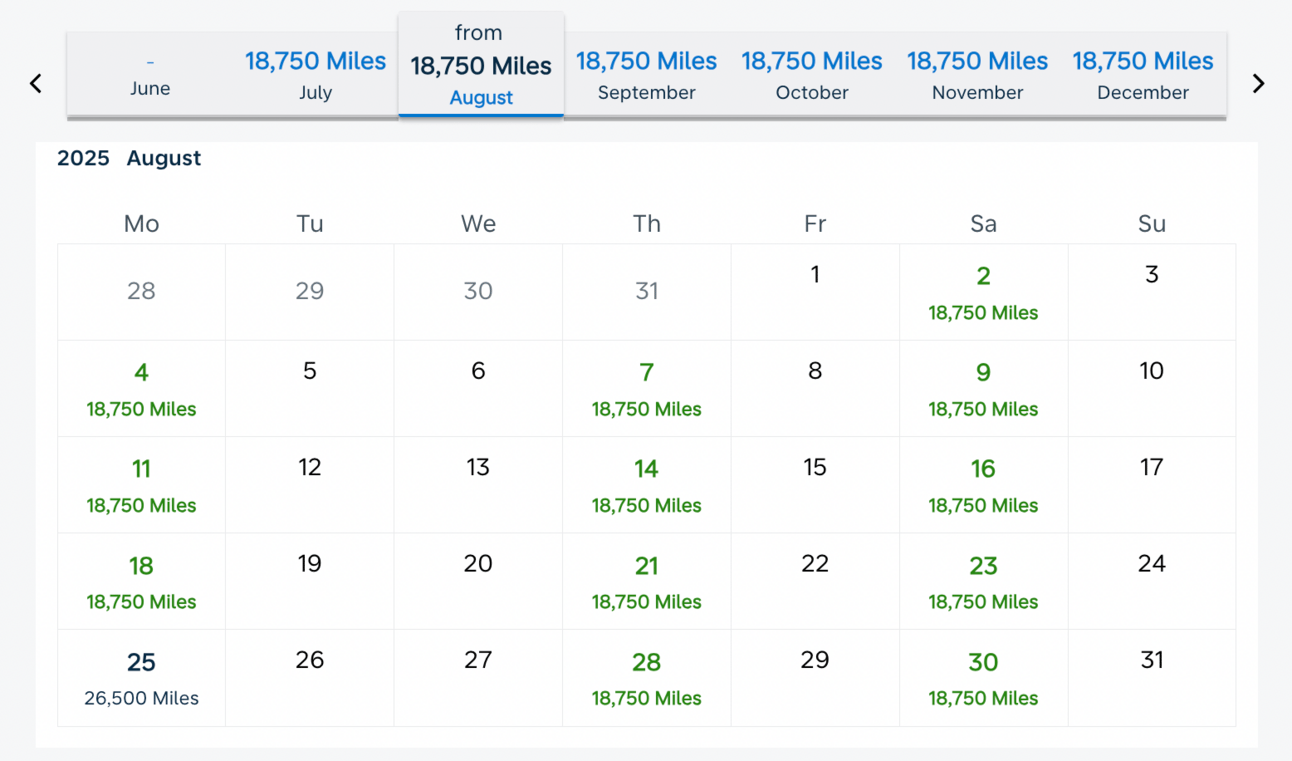The image size is (1292, 761).
Task: Select August 9 award date
Action: pyautogui.click(x=983, y=389)
